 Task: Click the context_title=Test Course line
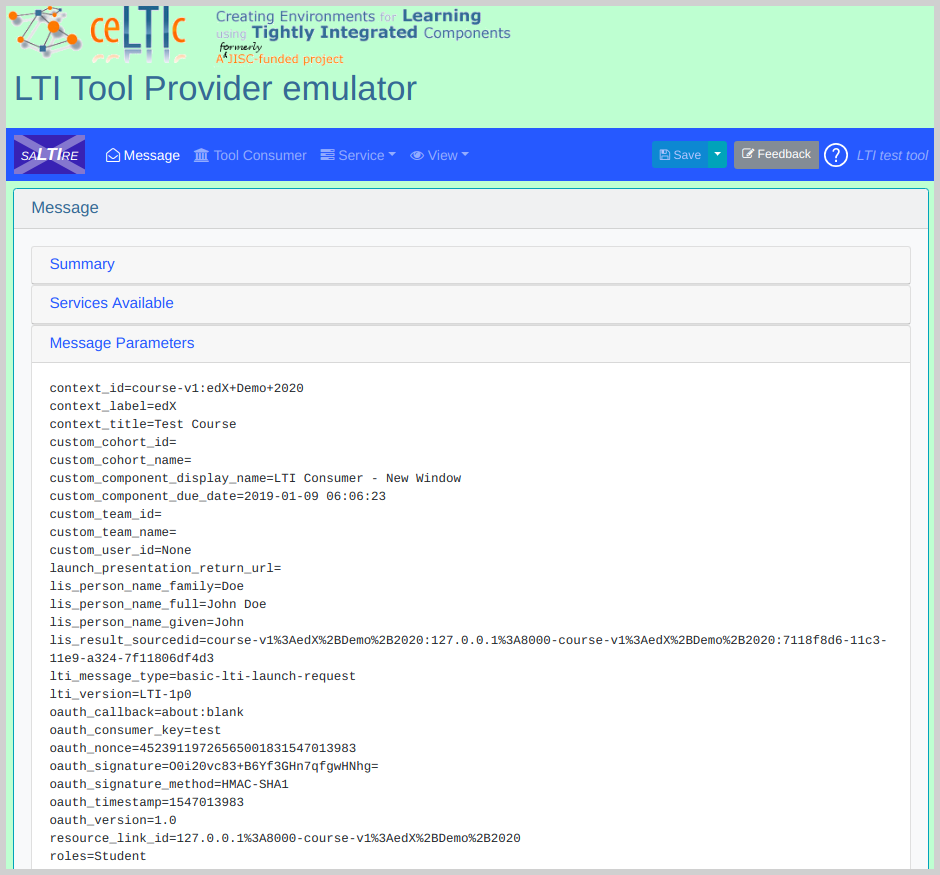(x=143, y=424)
